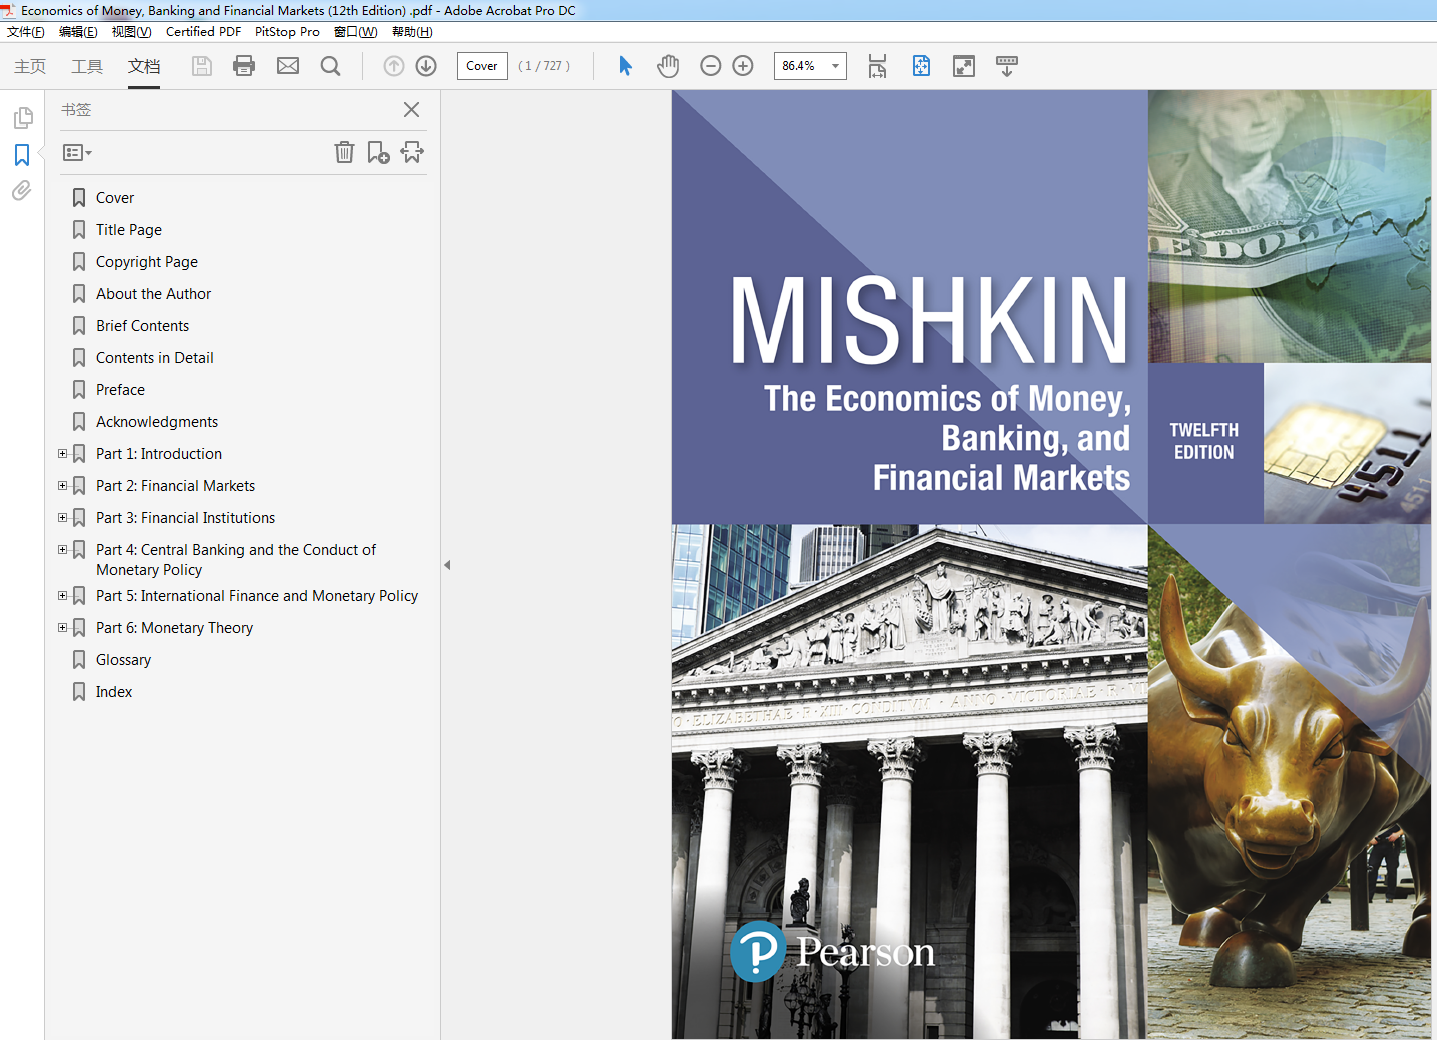This screenshot has width=1437, height=1040.
Task: Expand Part 3: Financial Institutions bookmark
Action: [62, 518]
